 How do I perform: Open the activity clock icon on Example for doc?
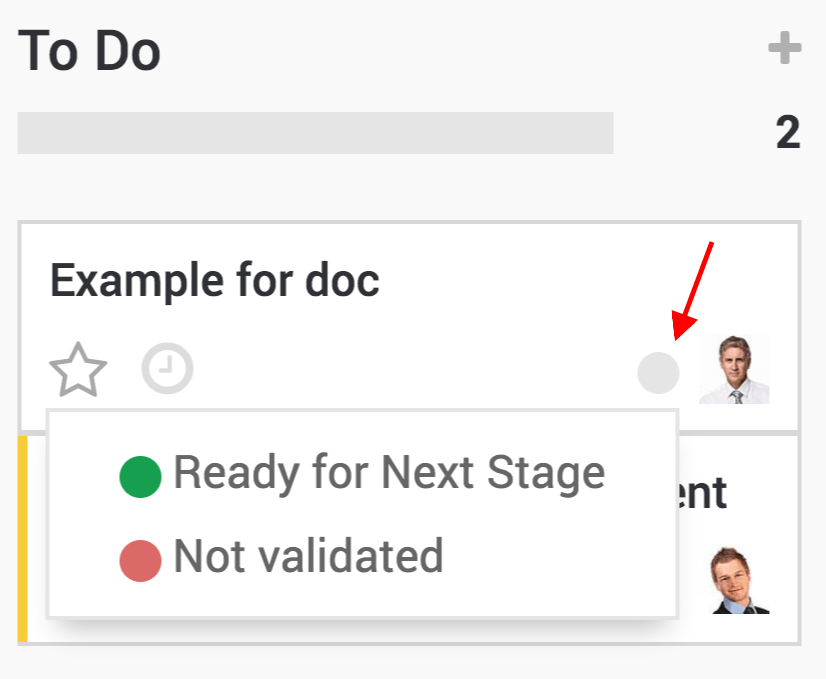click(x=167, y=368)
